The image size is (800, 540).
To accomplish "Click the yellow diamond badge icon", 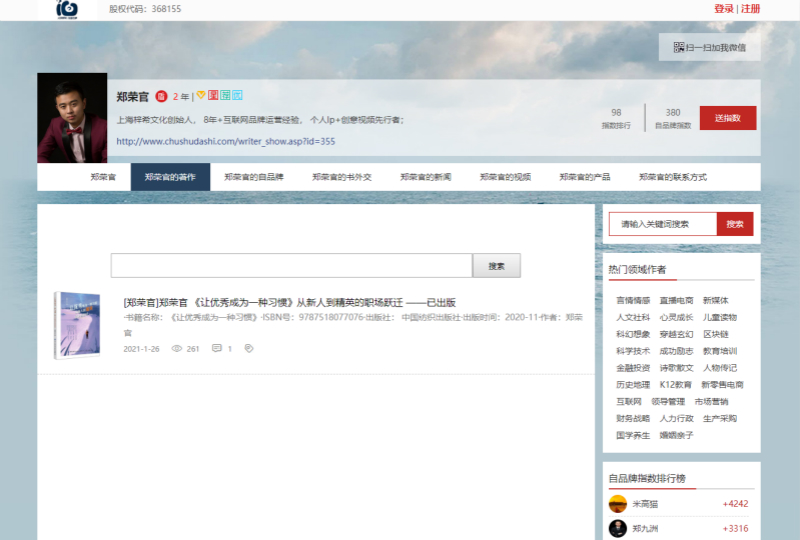I will click(200, 96).
